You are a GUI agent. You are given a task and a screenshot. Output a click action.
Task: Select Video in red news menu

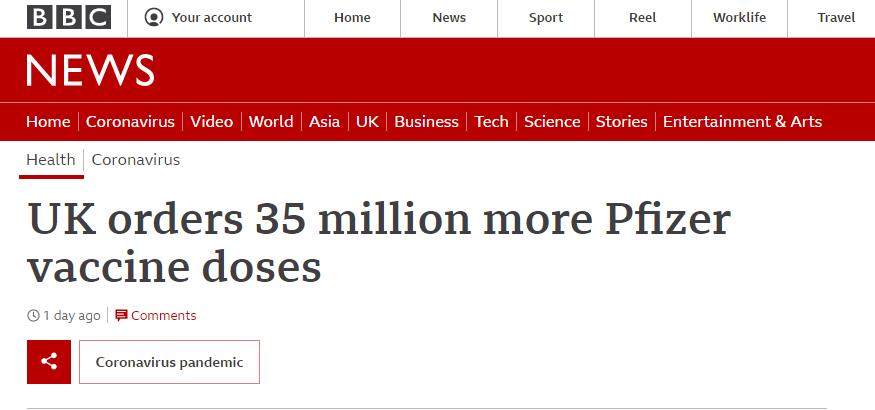click(x=211, y=122)
